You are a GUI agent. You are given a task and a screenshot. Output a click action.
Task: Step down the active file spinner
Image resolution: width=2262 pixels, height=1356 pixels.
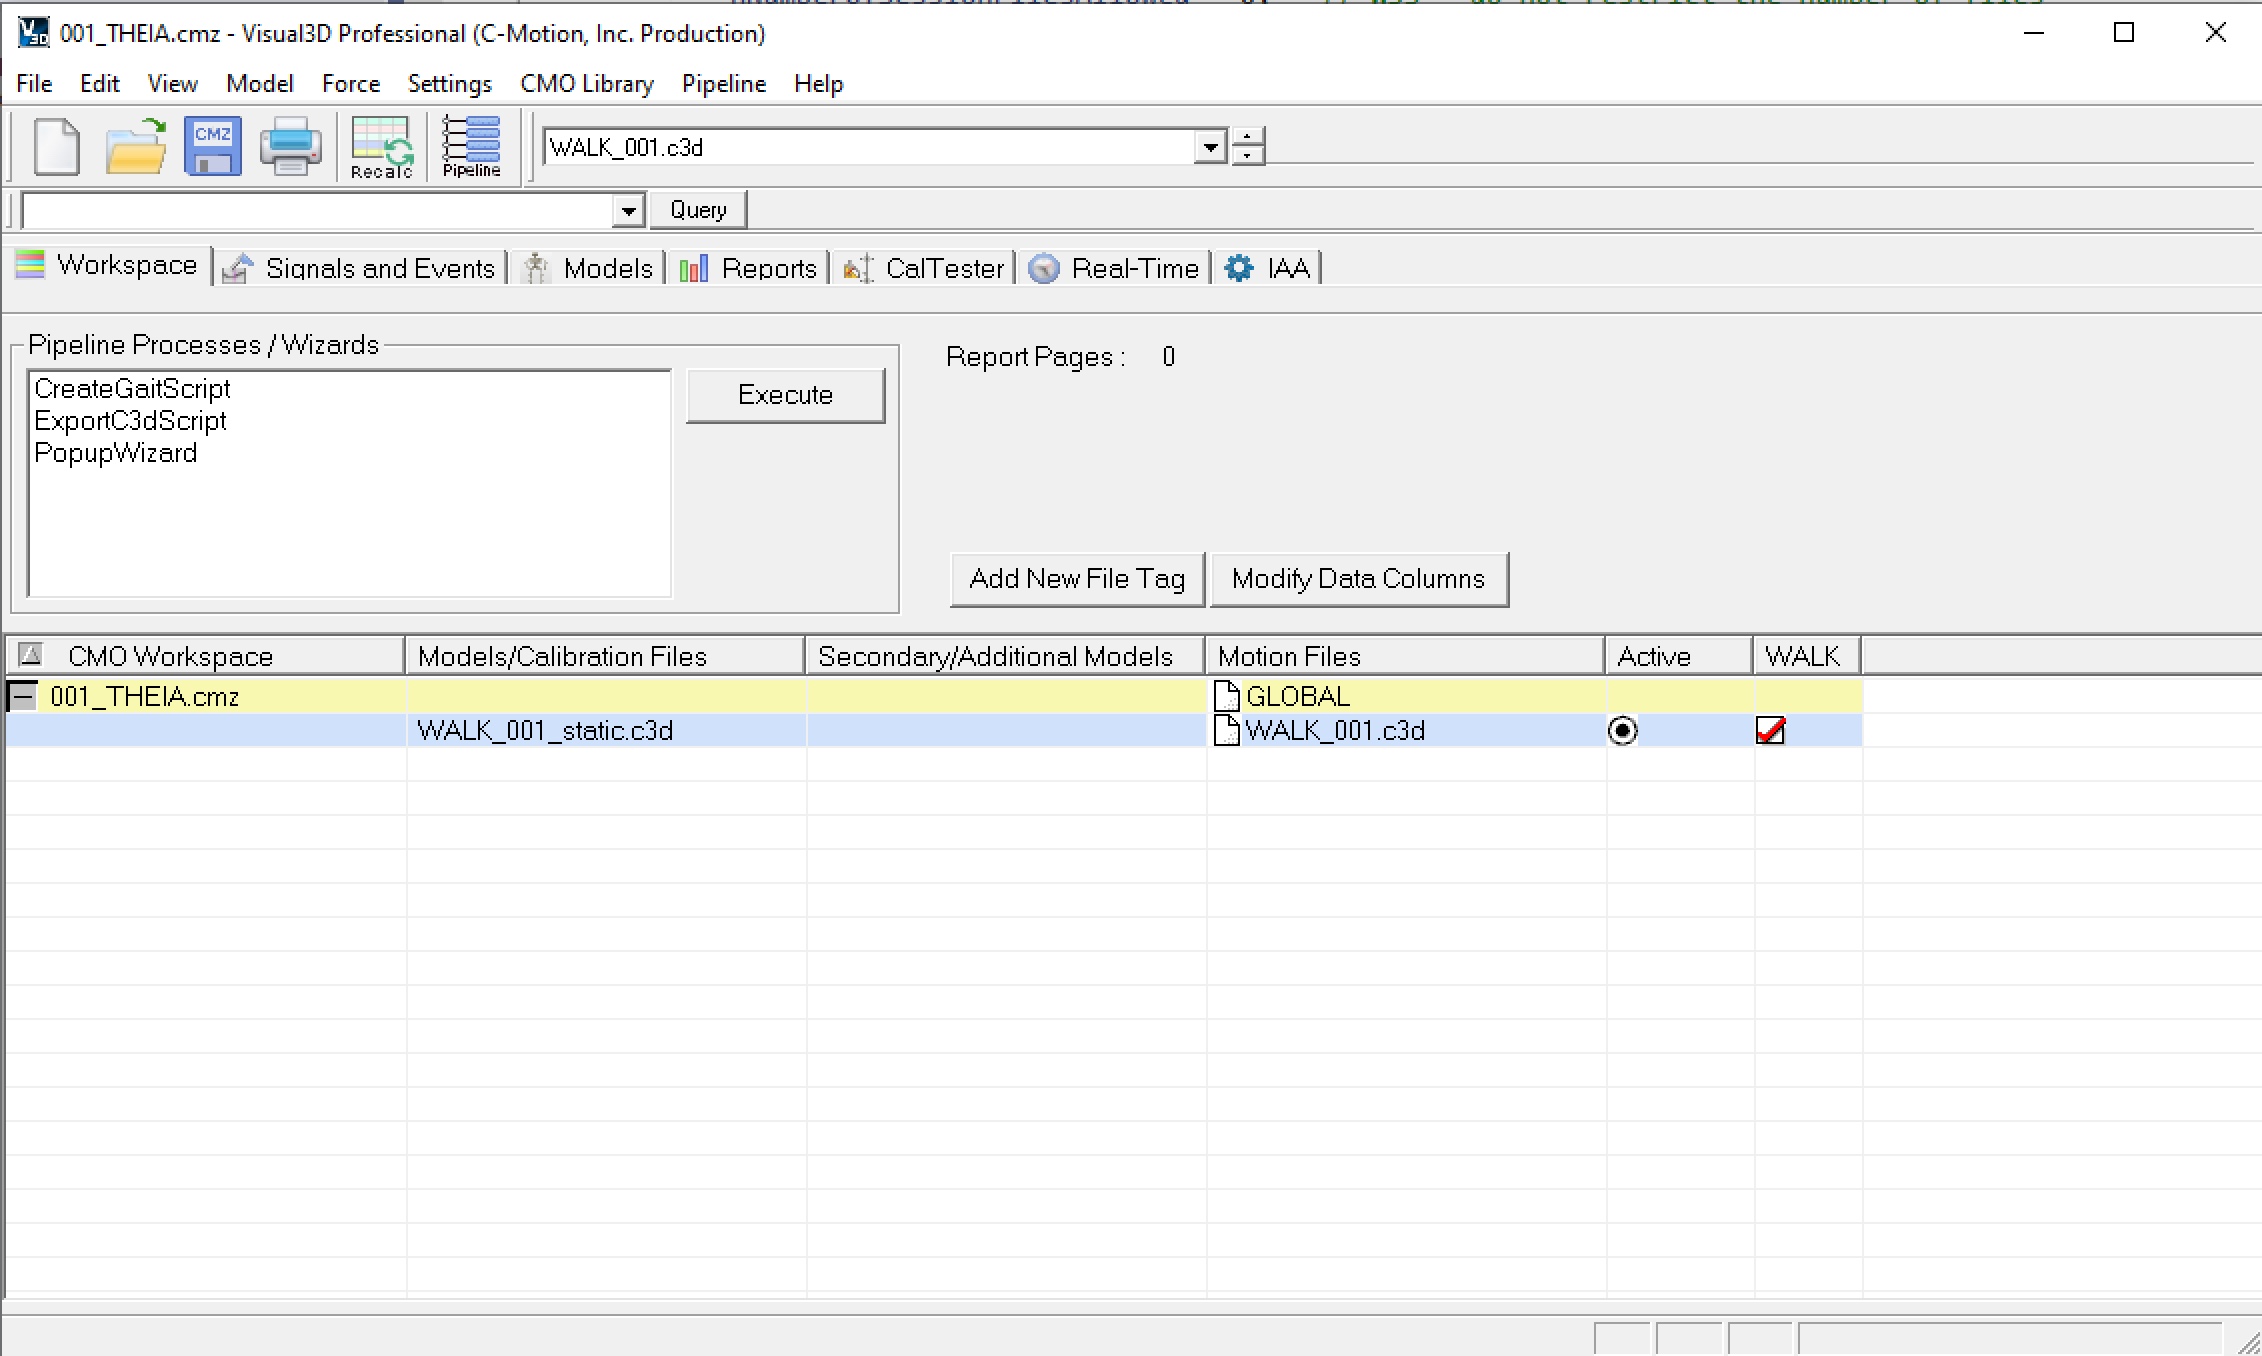click(1247, 156)
